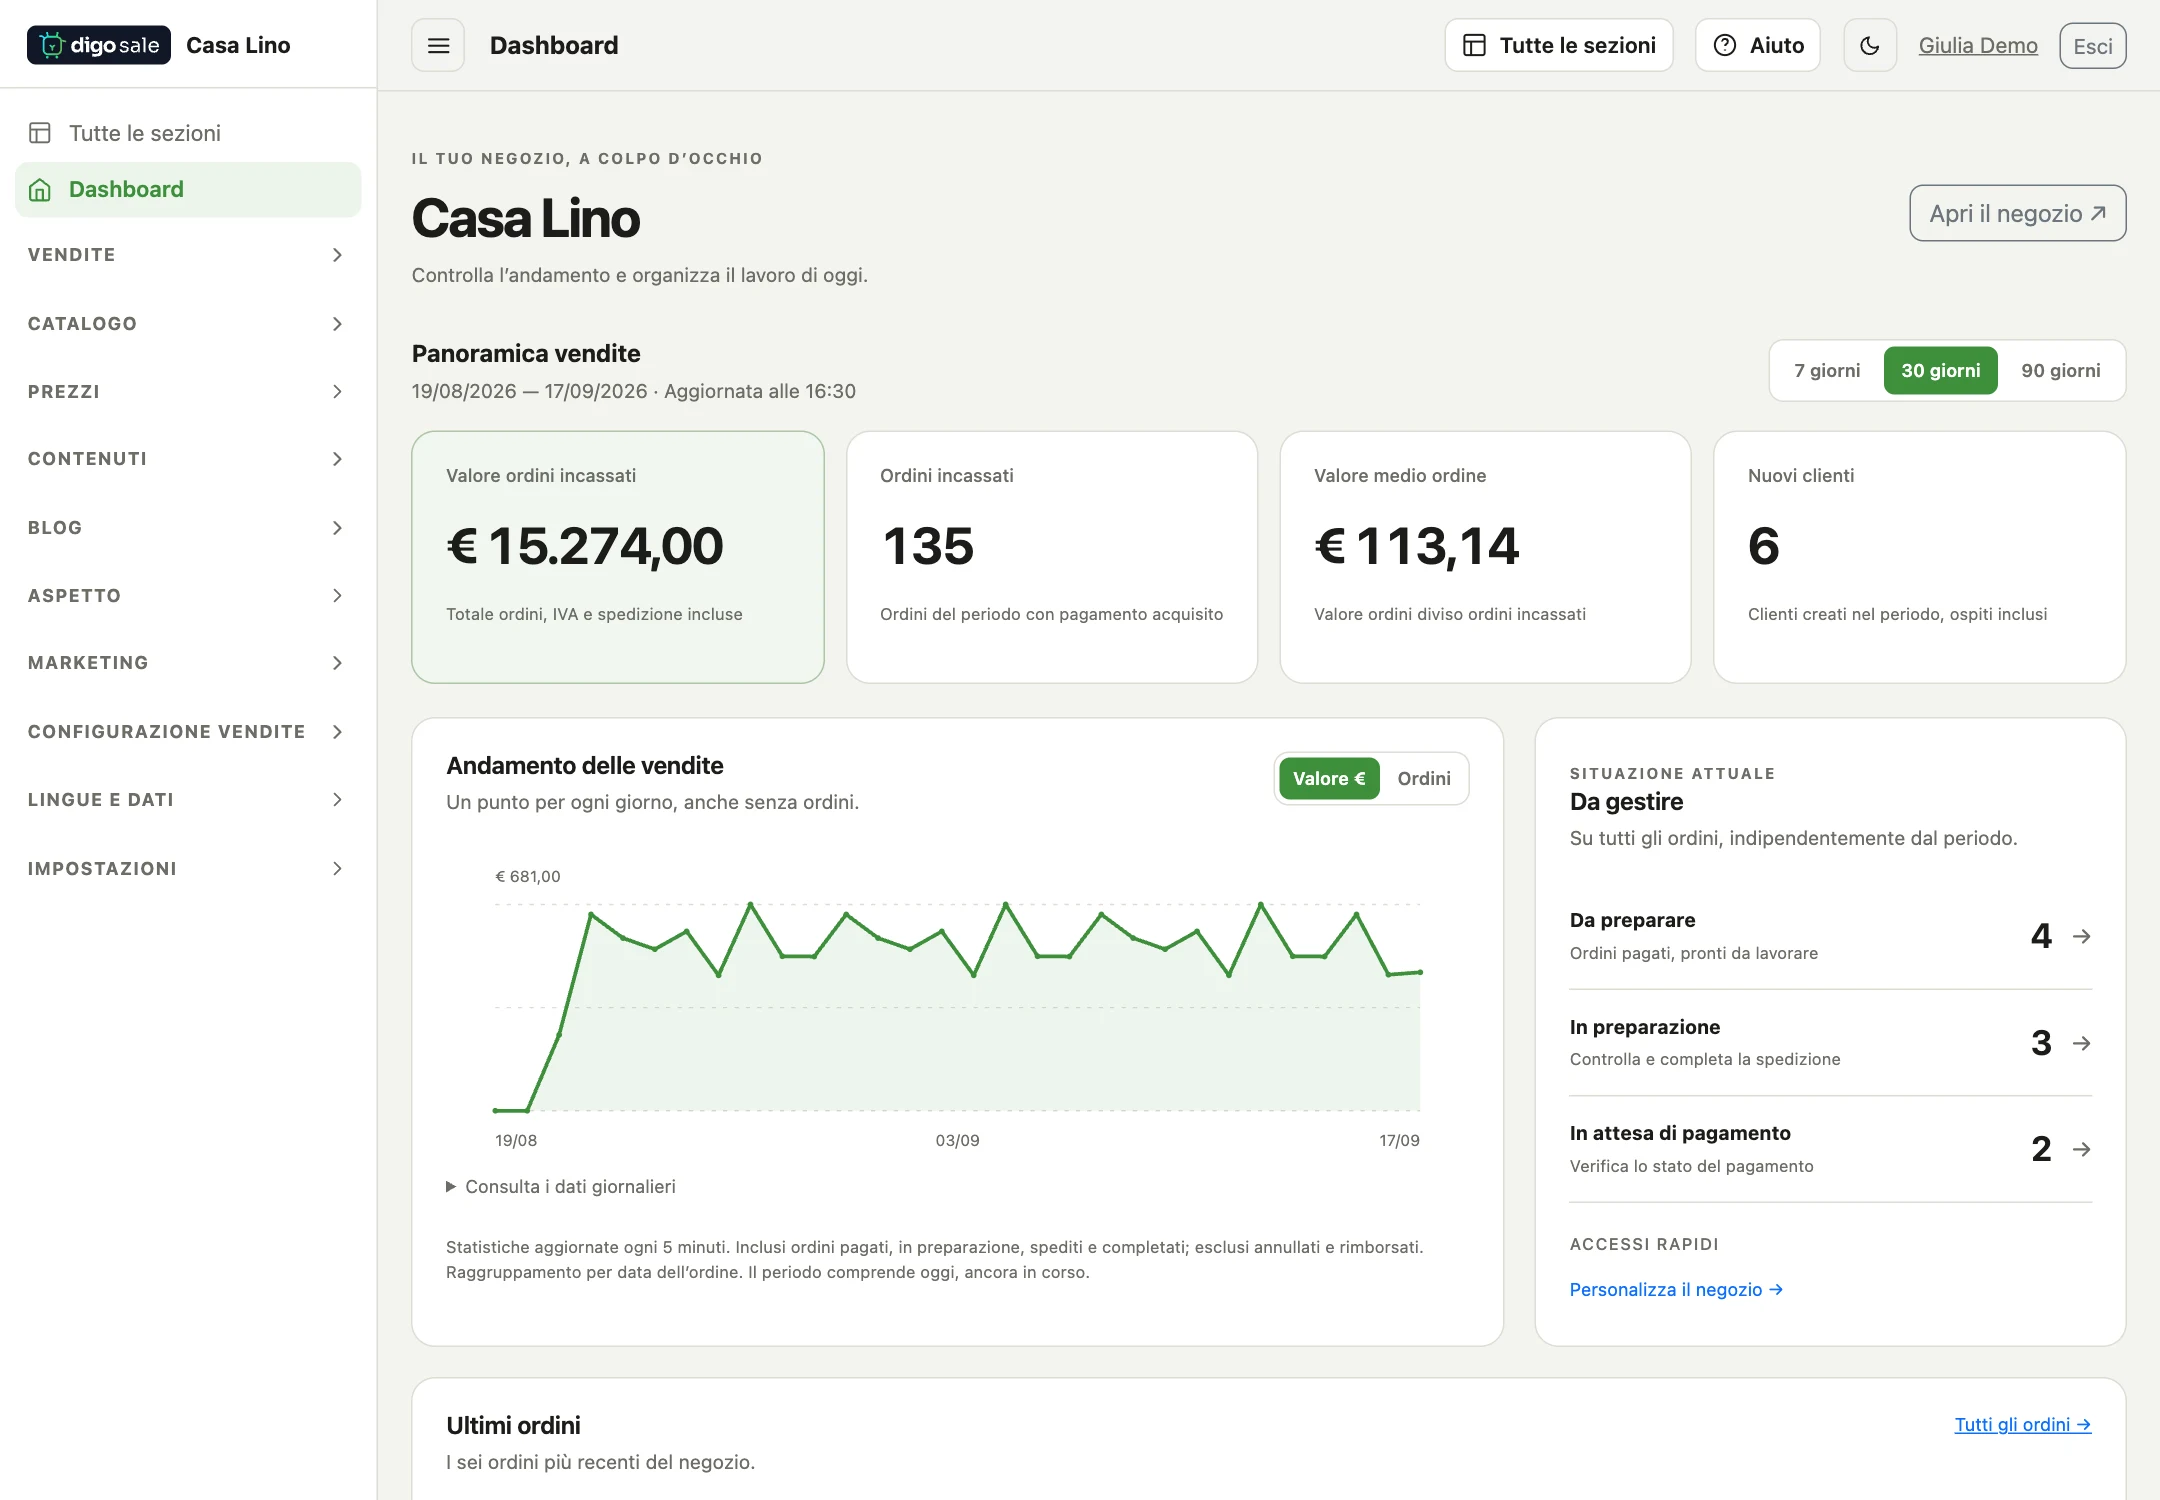Expand the BLOG section
The image size is (2160, 1500).
(188, 527)
